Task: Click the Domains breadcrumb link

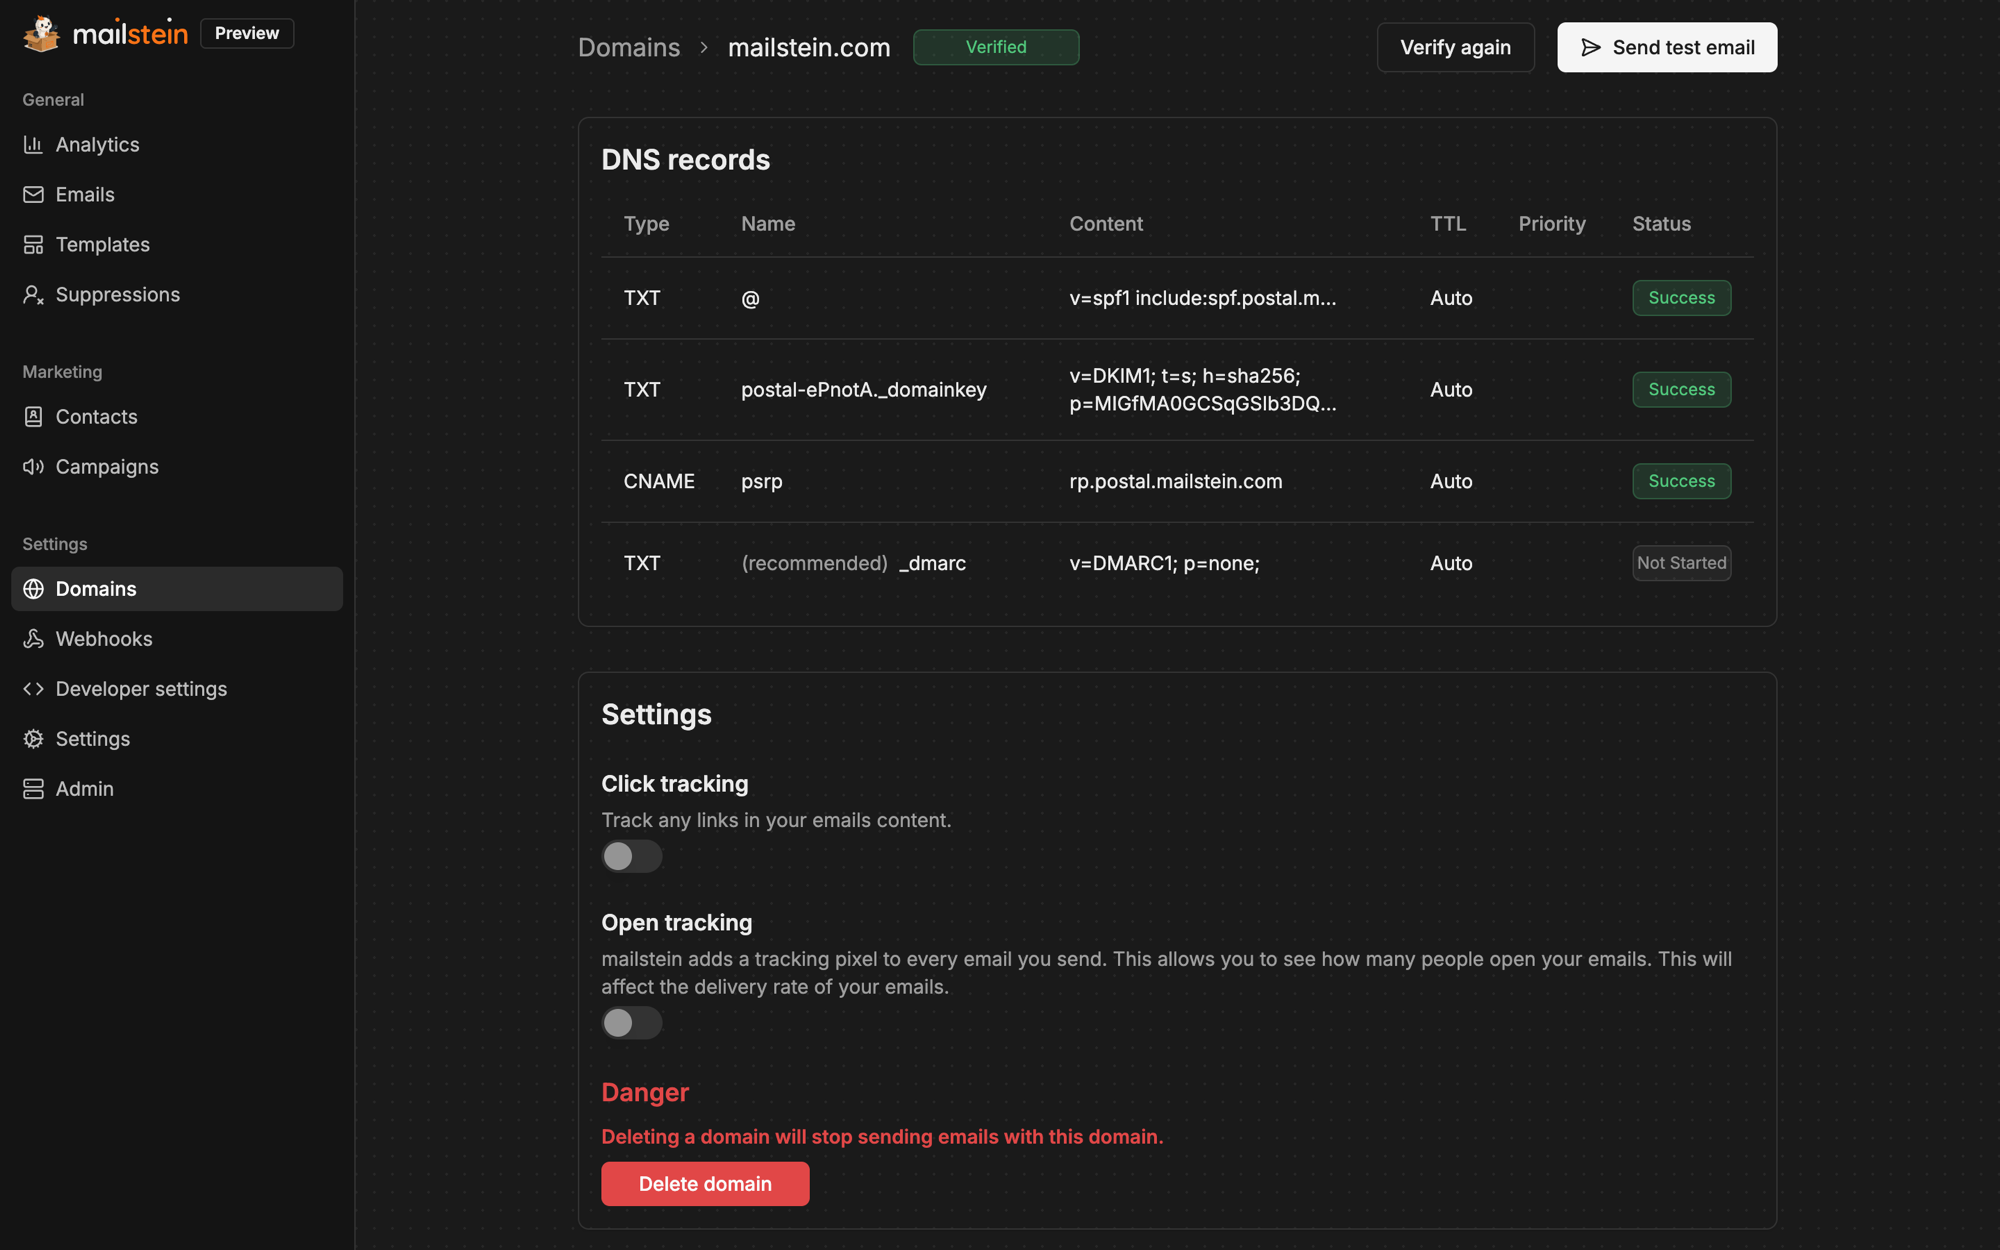Action: tap(629, 47)
